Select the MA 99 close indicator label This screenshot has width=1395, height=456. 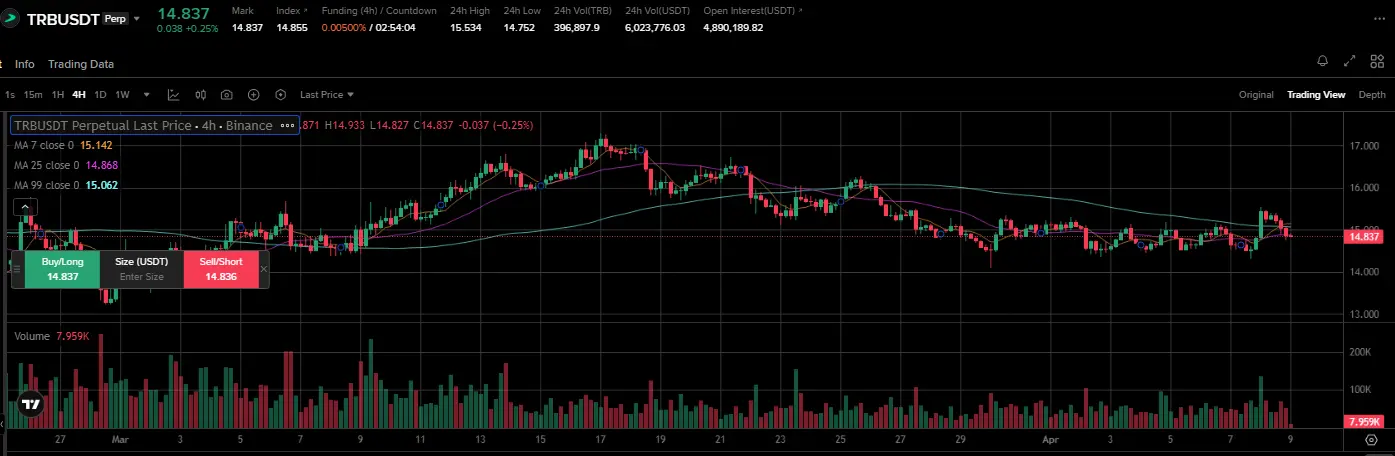coord(66,185)
